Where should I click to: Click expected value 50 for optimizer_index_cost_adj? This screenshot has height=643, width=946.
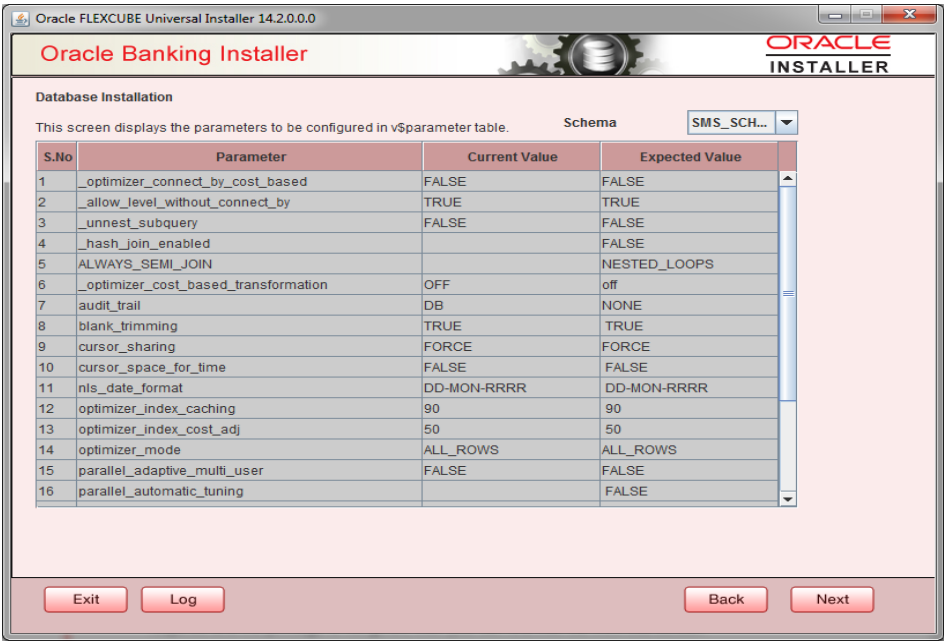coord(689,429)
